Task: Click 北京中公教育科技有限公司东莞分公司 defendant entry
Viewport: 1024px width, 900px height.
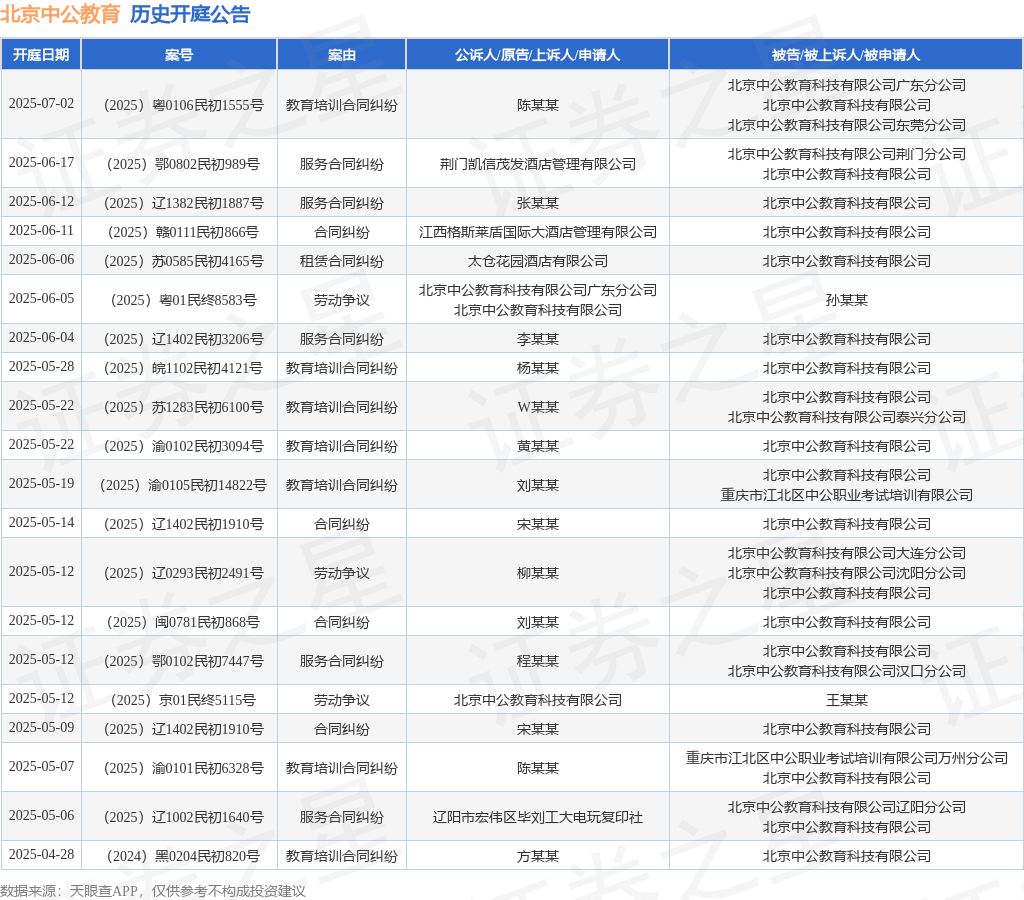Action: pos(846,125)
